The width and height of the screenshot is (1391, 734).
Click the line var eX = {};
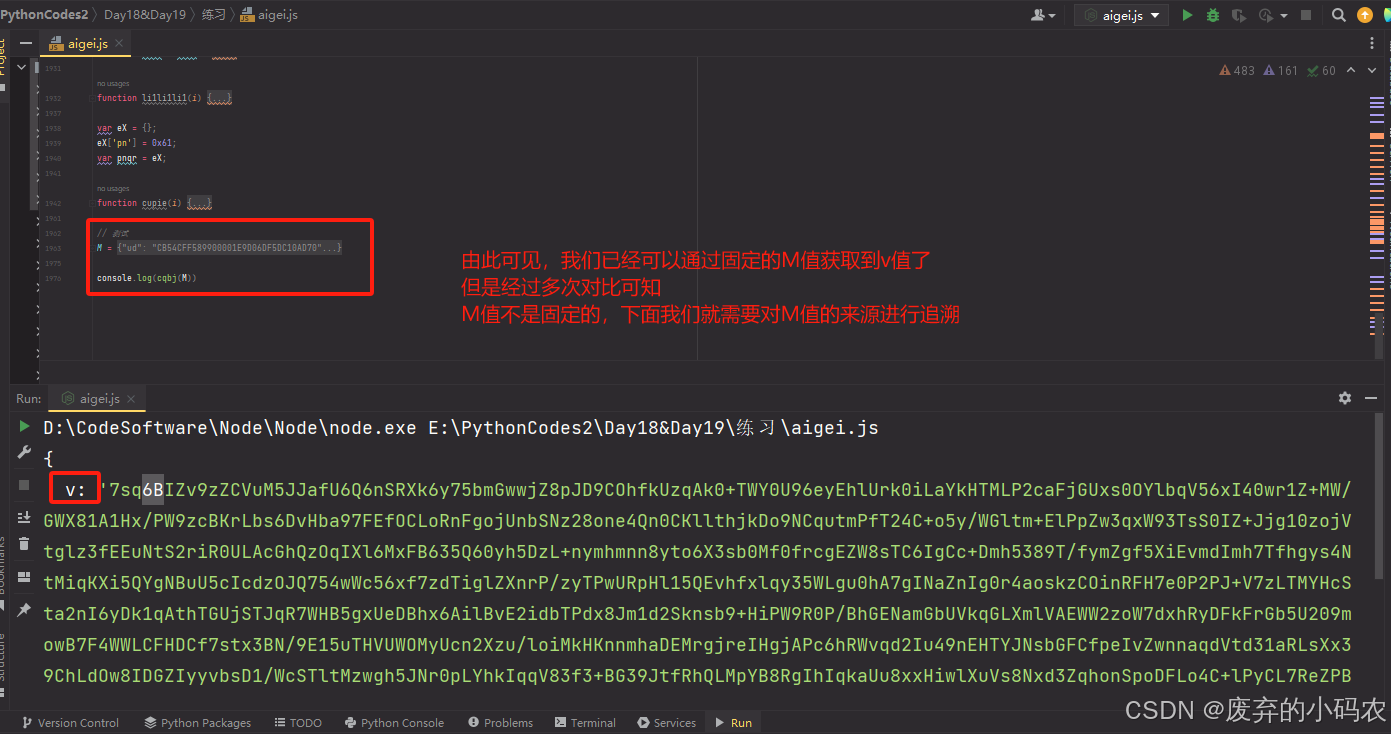127,128
